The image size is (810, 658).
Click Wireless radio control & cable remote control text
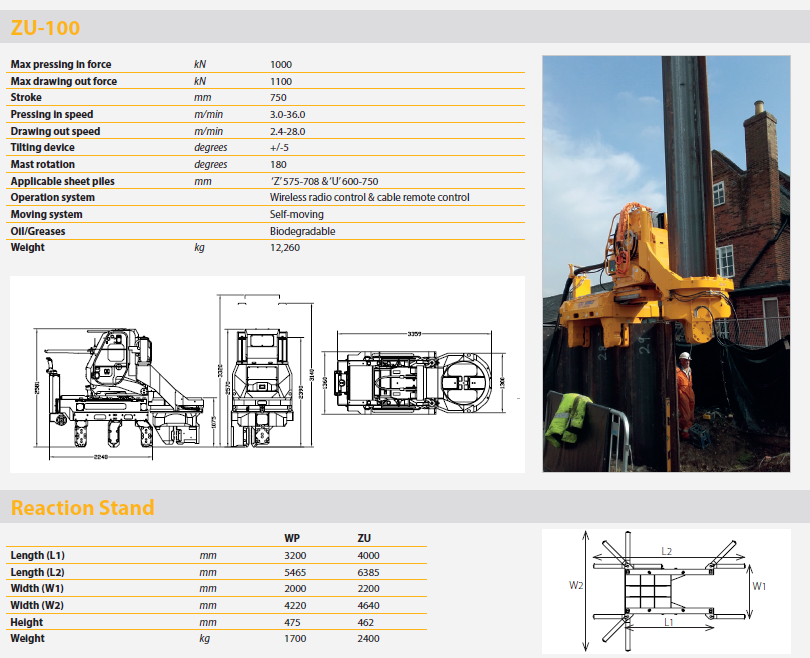[369, 197]
